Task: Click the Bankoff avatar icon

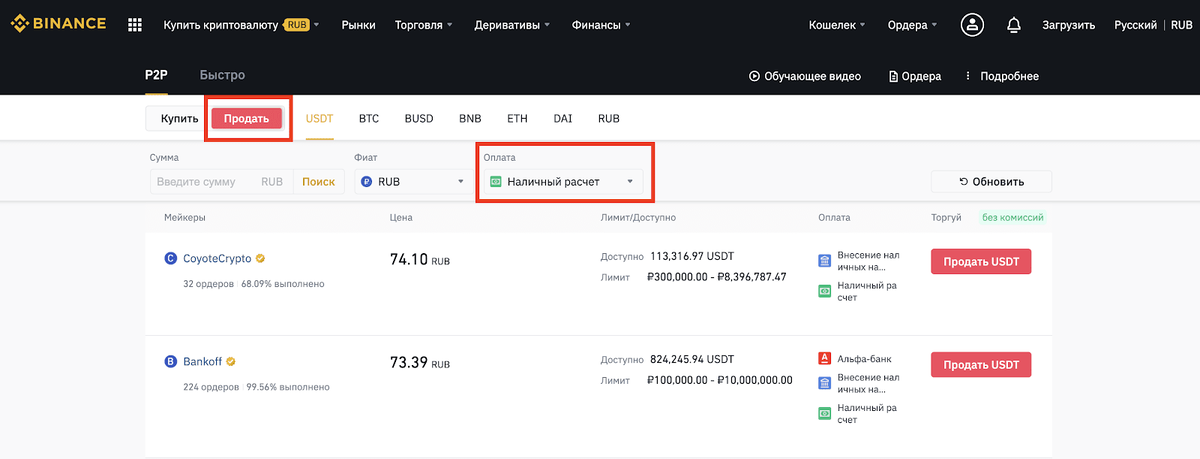Action: pos(170,361)
